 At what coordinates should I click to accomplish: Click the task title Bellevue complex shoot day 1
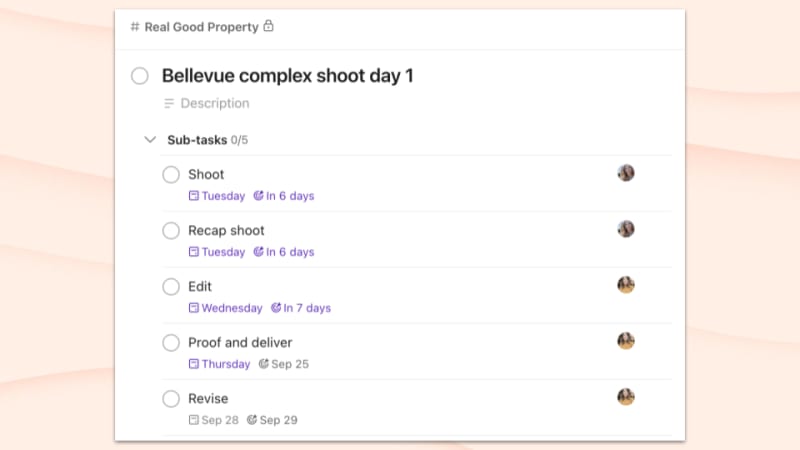[x=288, y=76]
